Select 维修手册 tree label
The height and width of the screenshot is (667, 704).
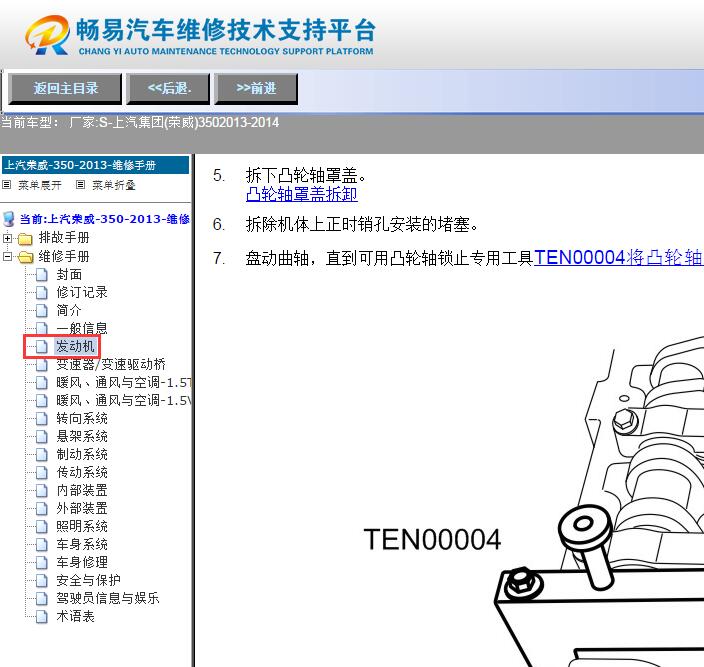point(64,256)
